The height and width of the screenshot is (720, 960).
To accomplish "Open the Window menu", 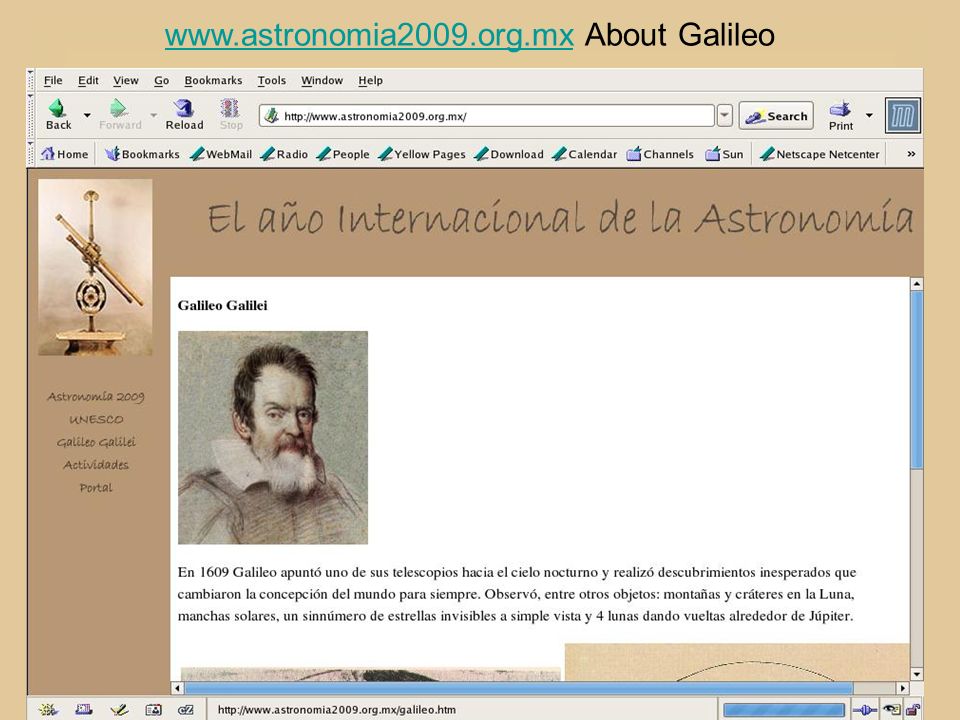I will [x=322, y=80].
